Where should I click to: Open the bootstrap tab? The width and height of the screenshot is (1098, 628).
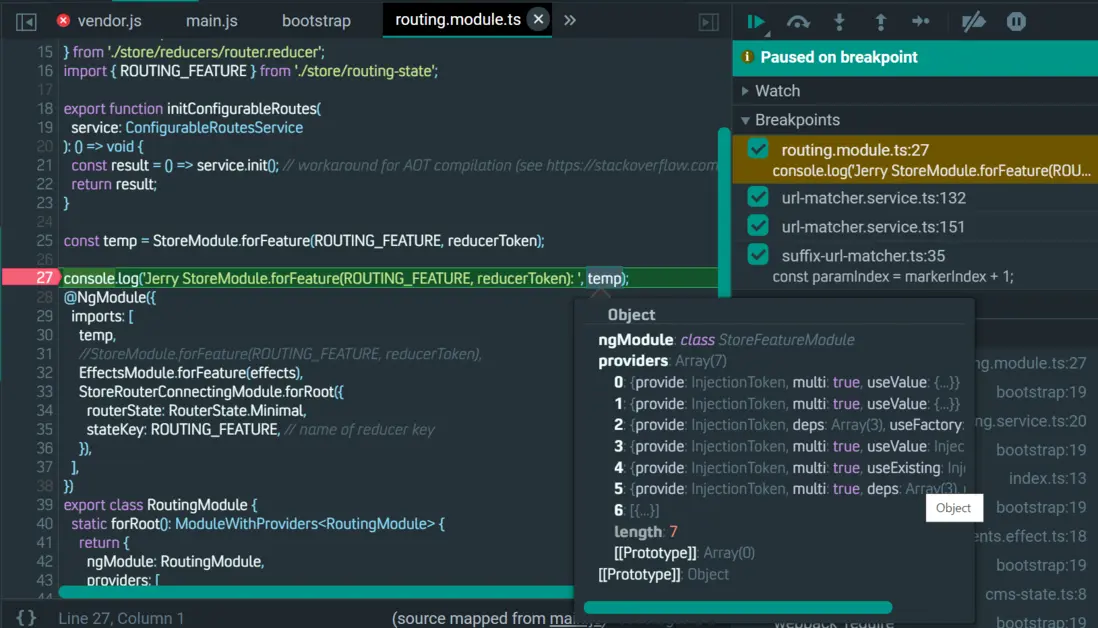click(317, 21)
